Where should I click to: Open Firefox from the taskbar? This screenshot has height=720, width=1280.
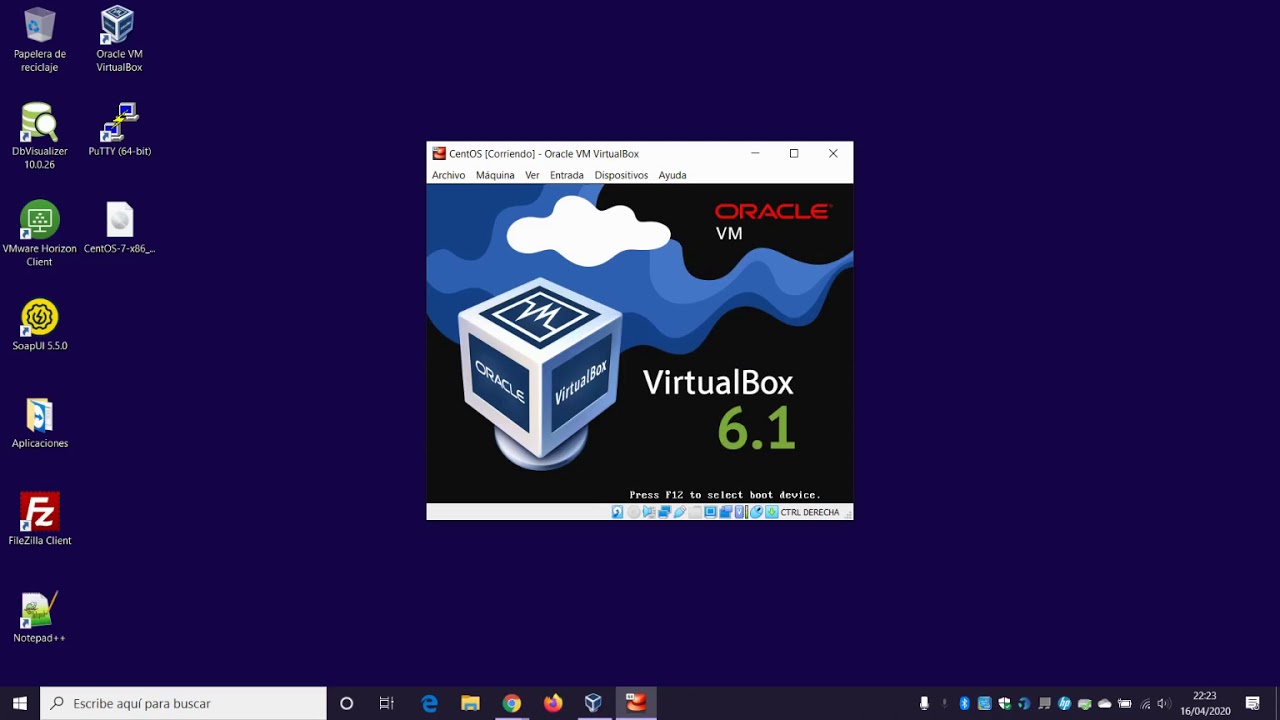553,703
